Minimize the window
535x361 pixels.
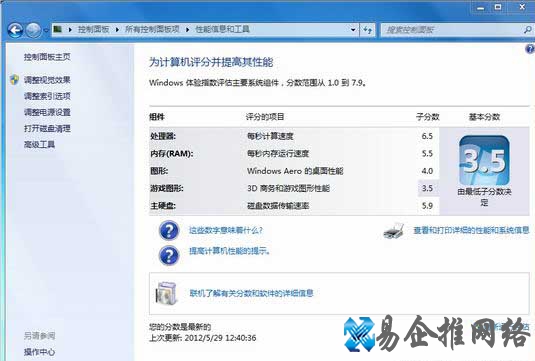pos(480,8)
